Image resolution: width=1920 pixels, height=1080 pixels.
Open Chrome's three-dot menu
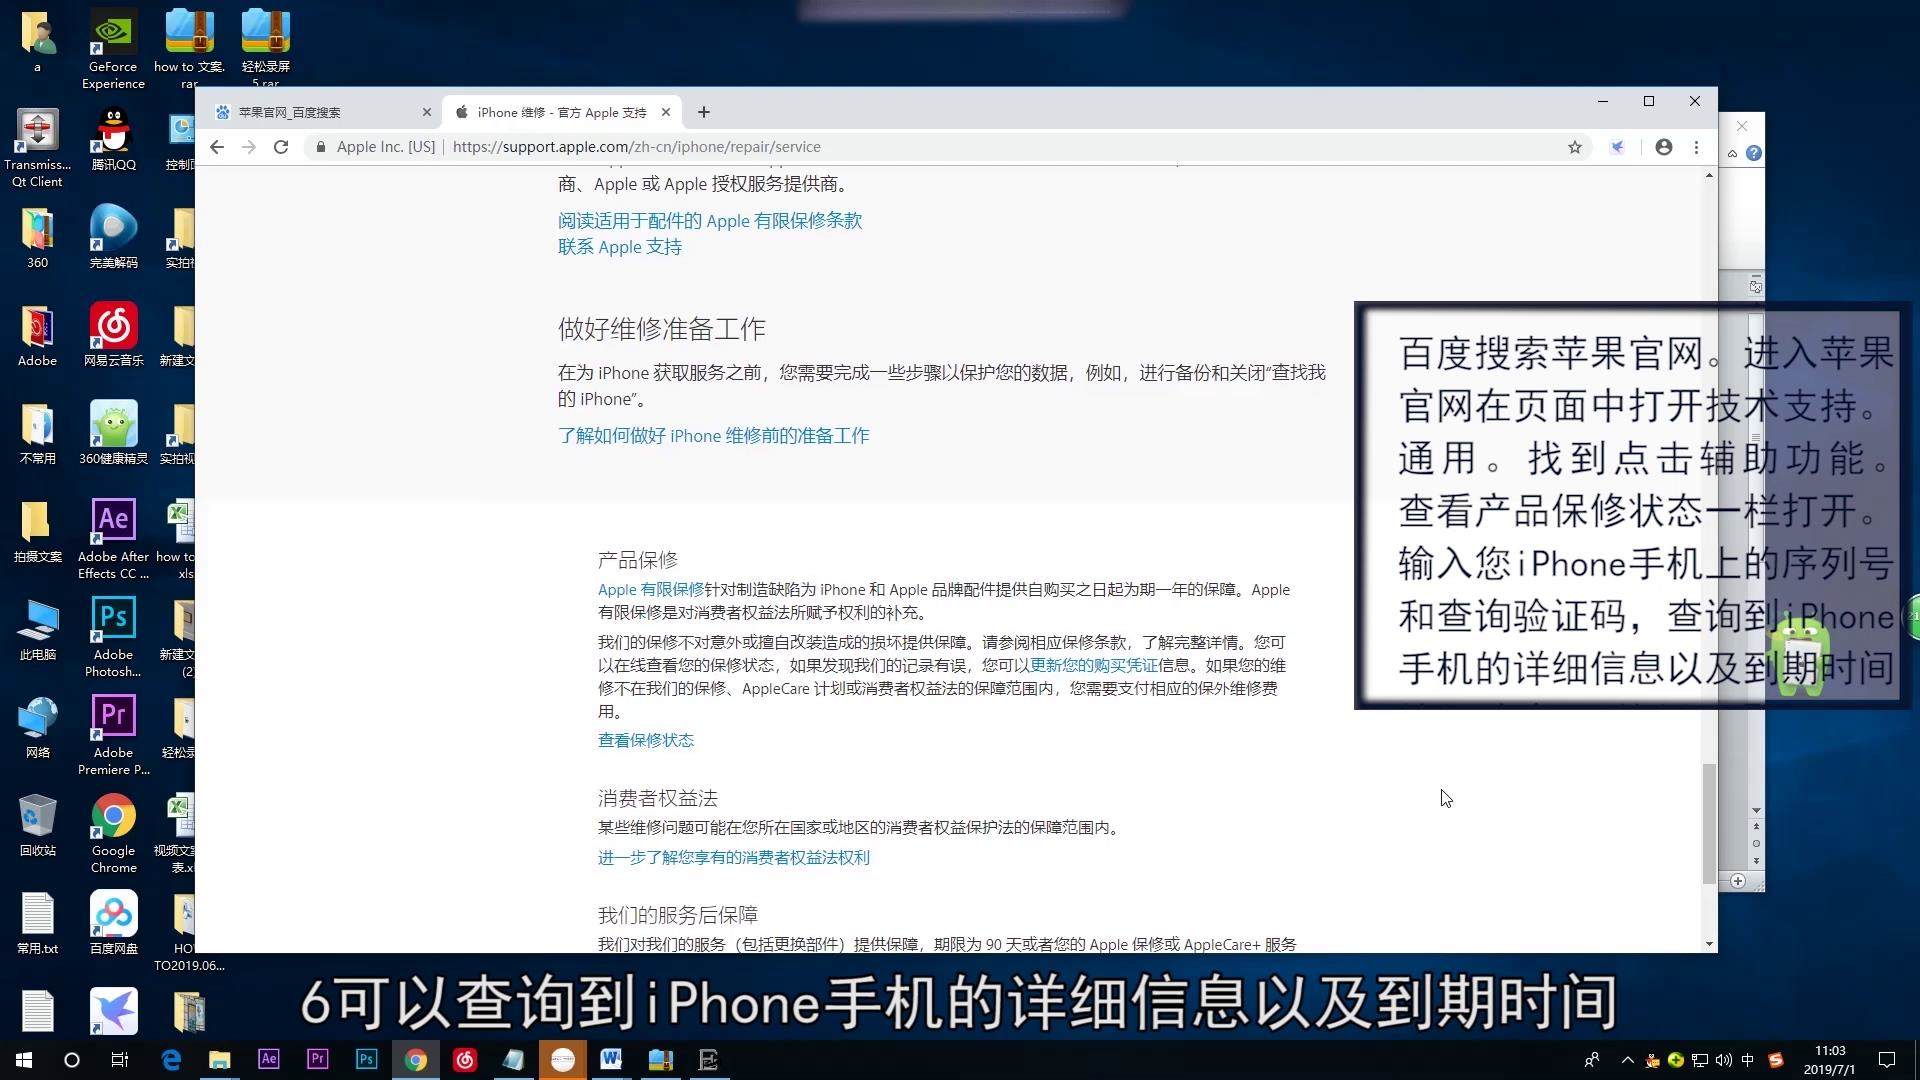1696,147
